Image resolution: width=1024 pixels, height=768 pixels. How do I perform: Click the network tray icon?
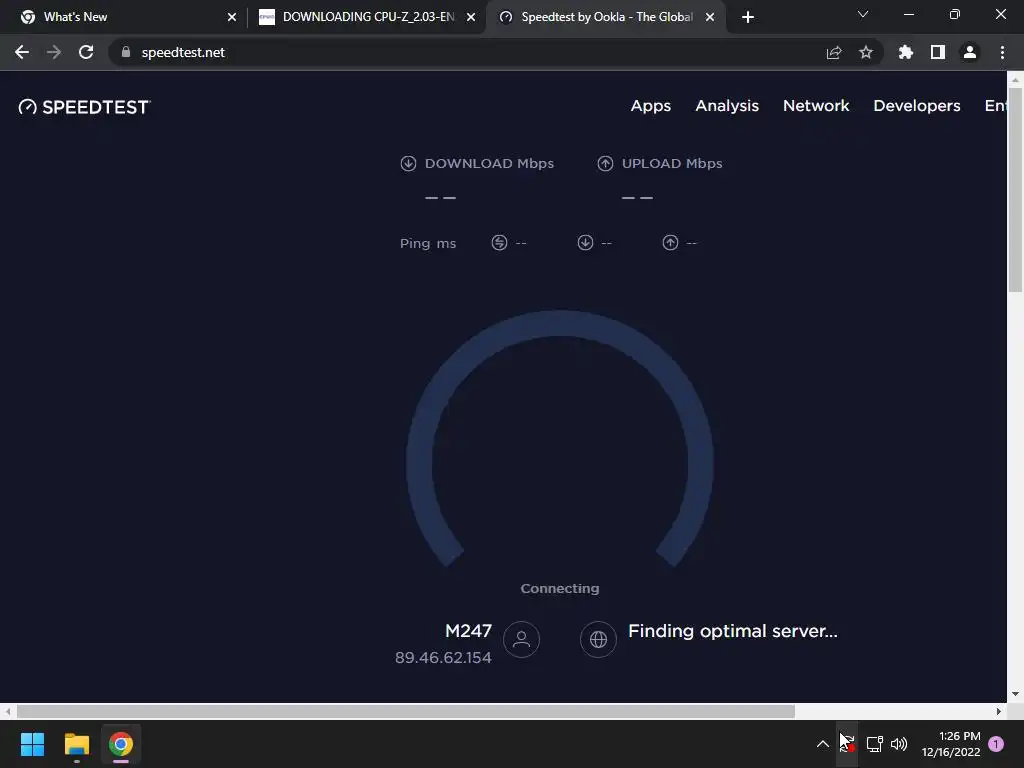click(x=874, y=744)
